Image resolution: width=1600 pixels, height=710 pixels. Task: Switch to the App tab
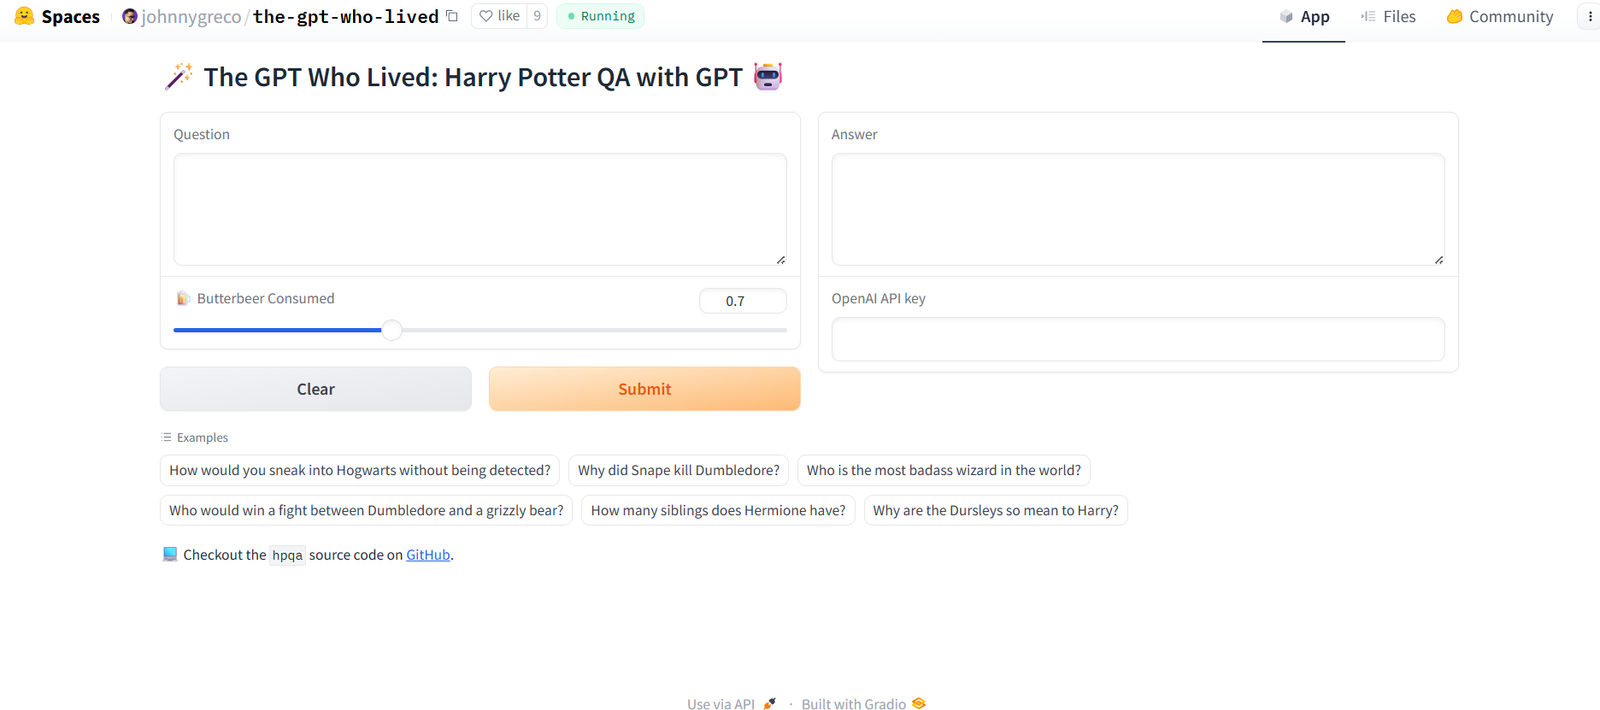1304,17
